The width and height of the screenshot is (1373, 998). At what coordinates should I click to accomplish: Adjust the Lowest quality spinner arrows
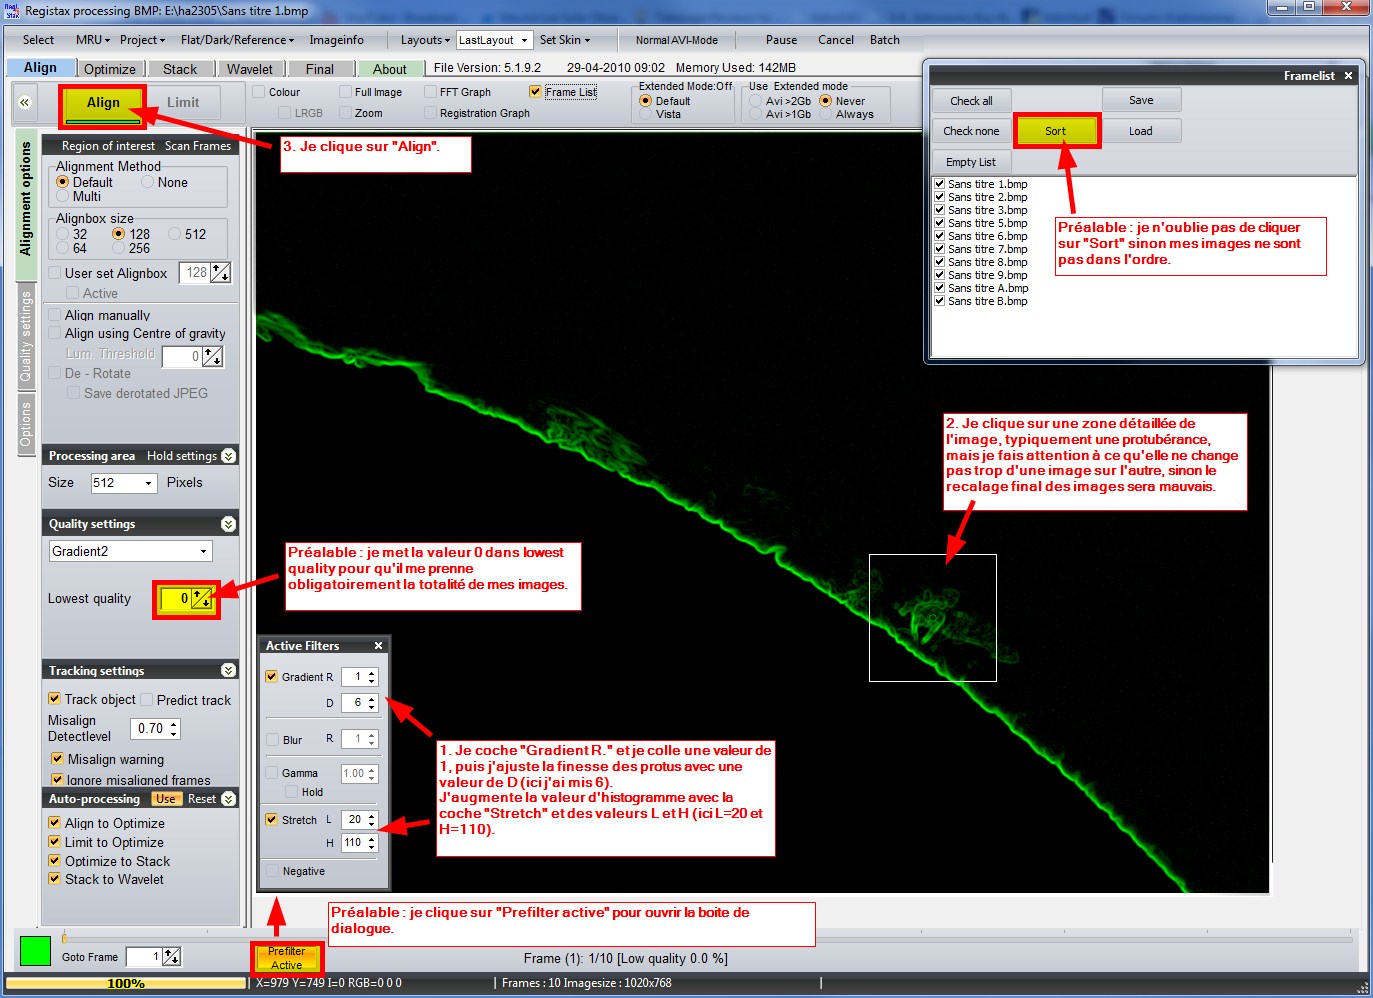(202, 599)
